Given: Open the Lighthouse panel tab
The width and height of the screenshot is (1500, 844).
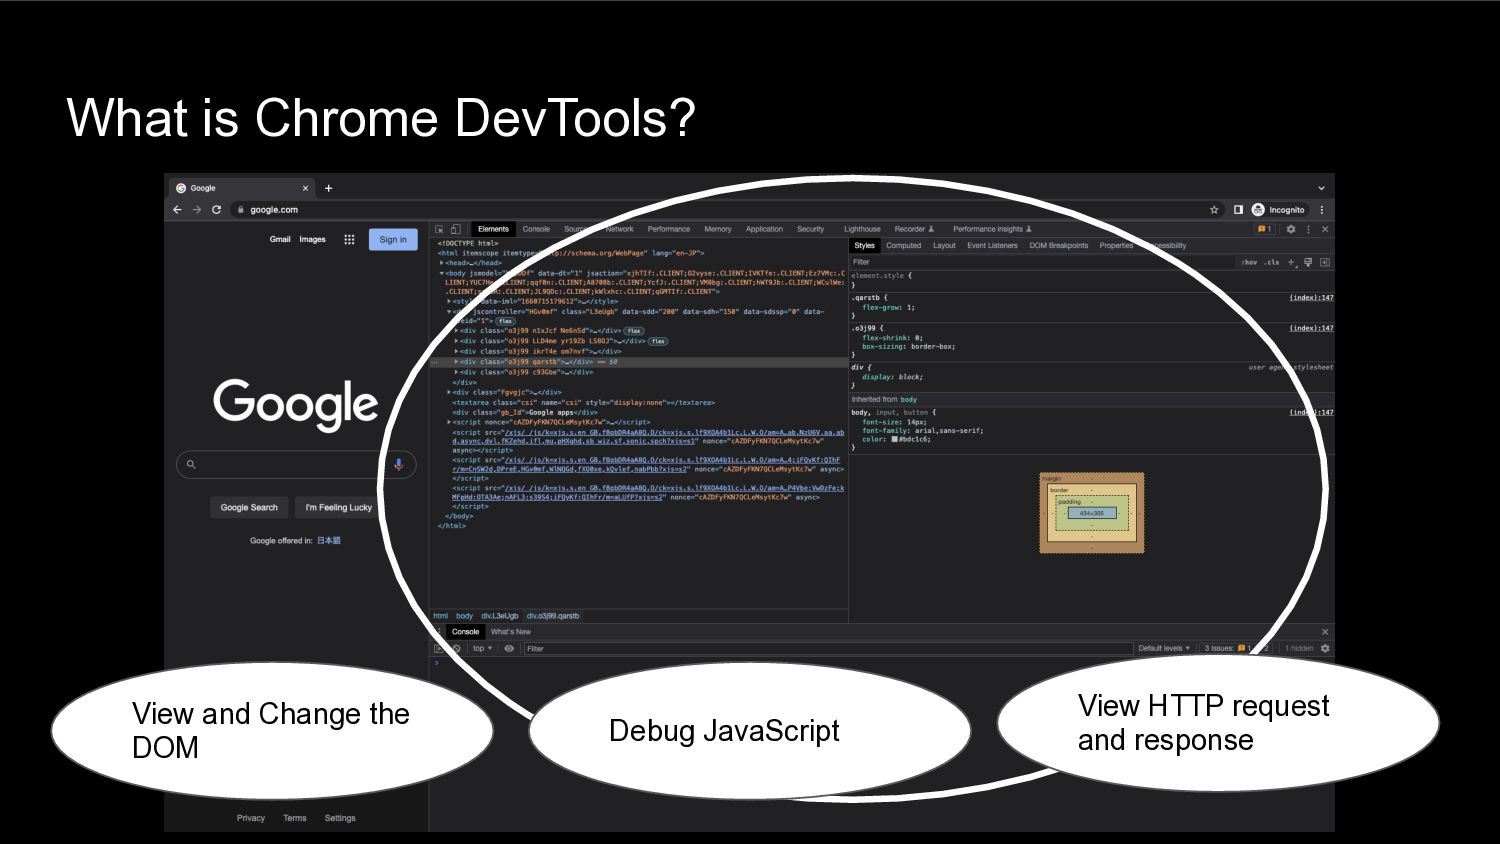Looking at the screenshot, I should 862,229.
